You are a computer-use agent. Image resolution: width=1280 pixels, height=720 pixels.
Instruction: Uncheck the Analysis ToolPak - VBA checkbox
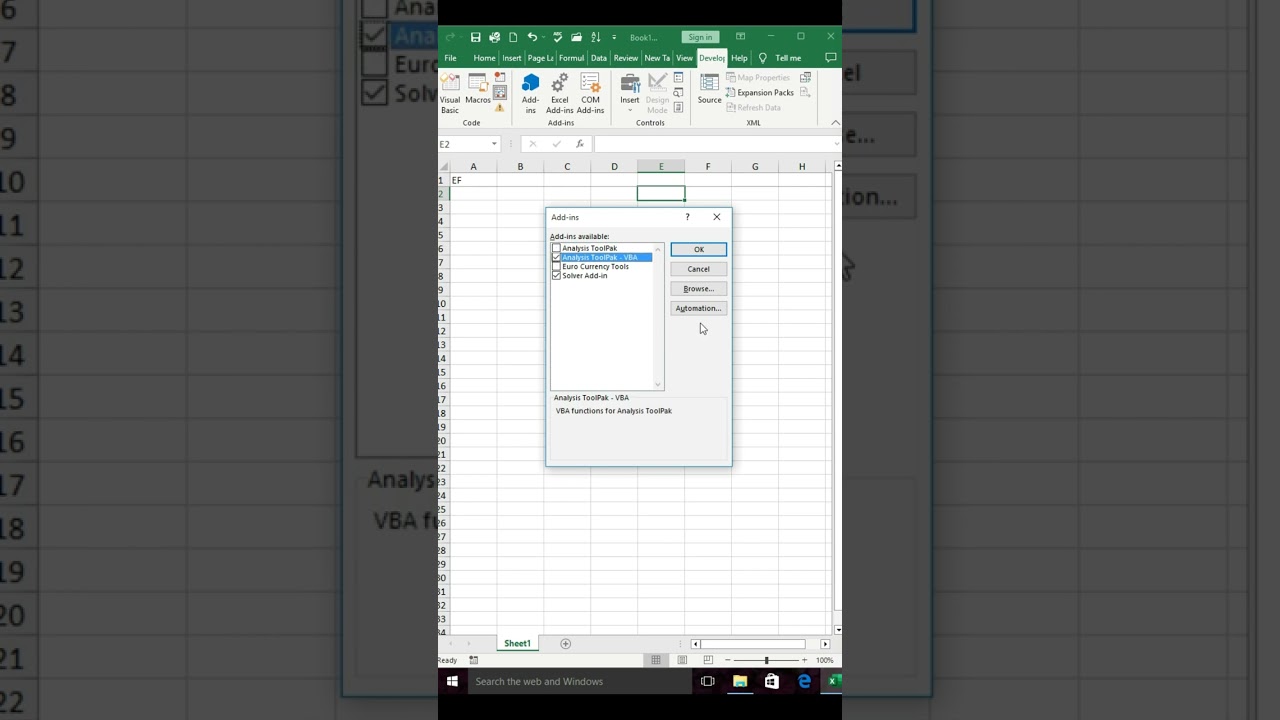557,257
